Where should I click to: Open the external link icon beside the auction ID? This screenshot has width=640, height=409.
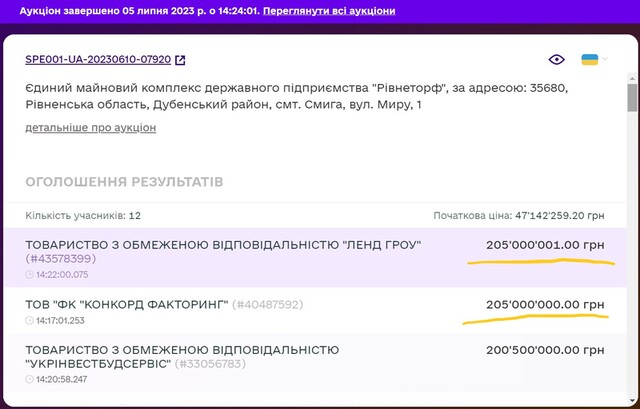tap(180, 60)
